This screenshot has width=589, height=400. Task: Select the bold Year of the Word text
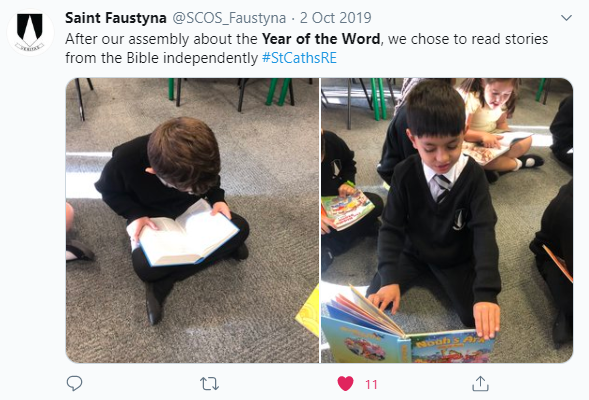[321, 39]
